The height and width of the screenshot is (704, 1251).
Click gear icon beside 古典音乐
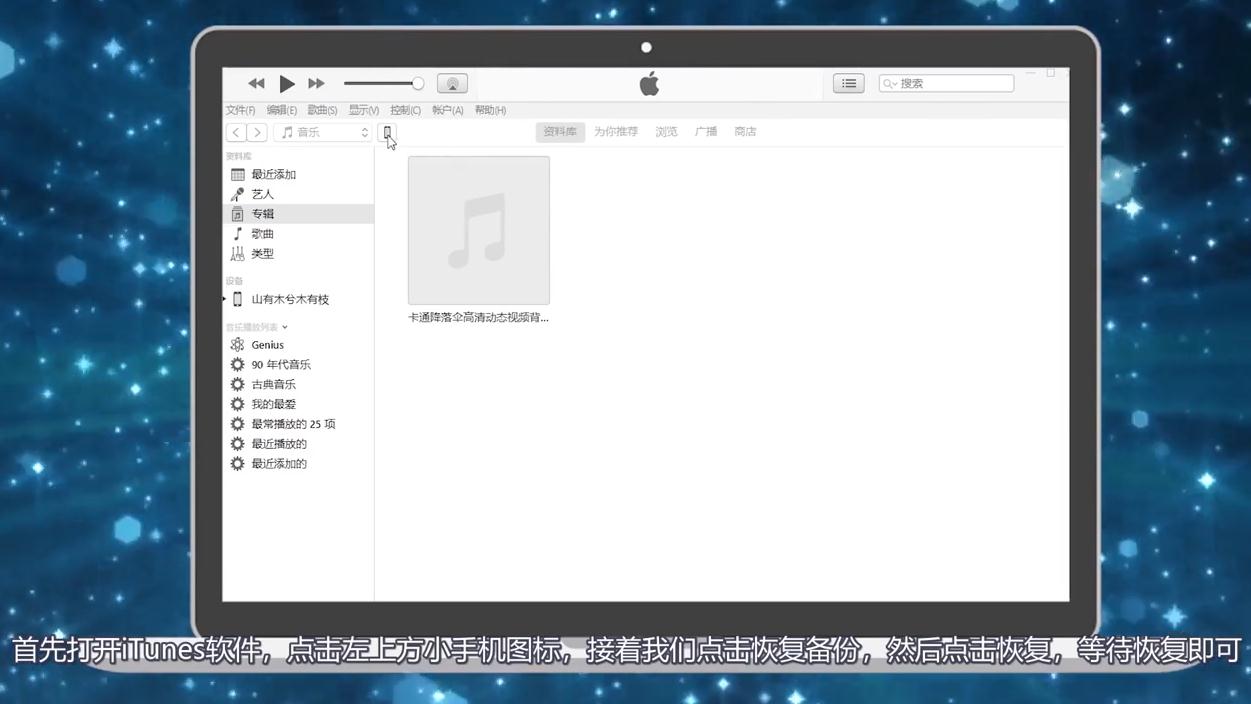(x=237, y=384)
